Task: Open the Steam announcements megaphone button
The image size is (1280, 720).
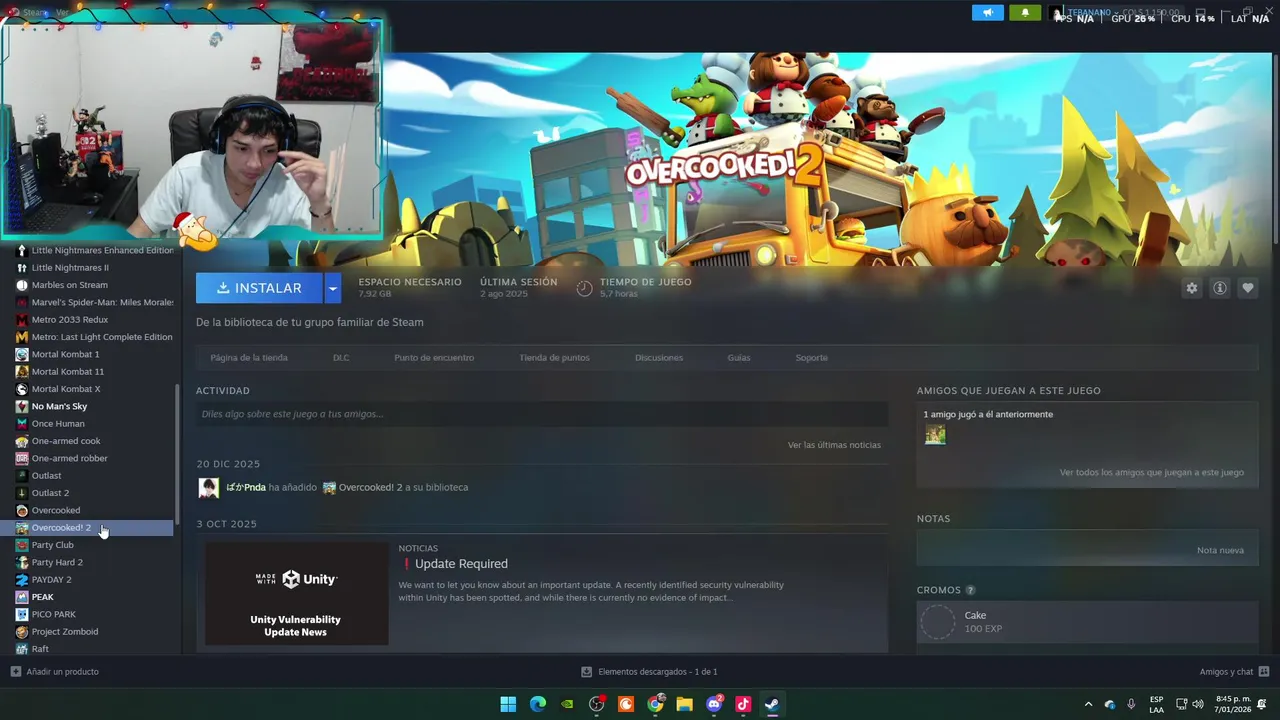Action: [987, 13]
